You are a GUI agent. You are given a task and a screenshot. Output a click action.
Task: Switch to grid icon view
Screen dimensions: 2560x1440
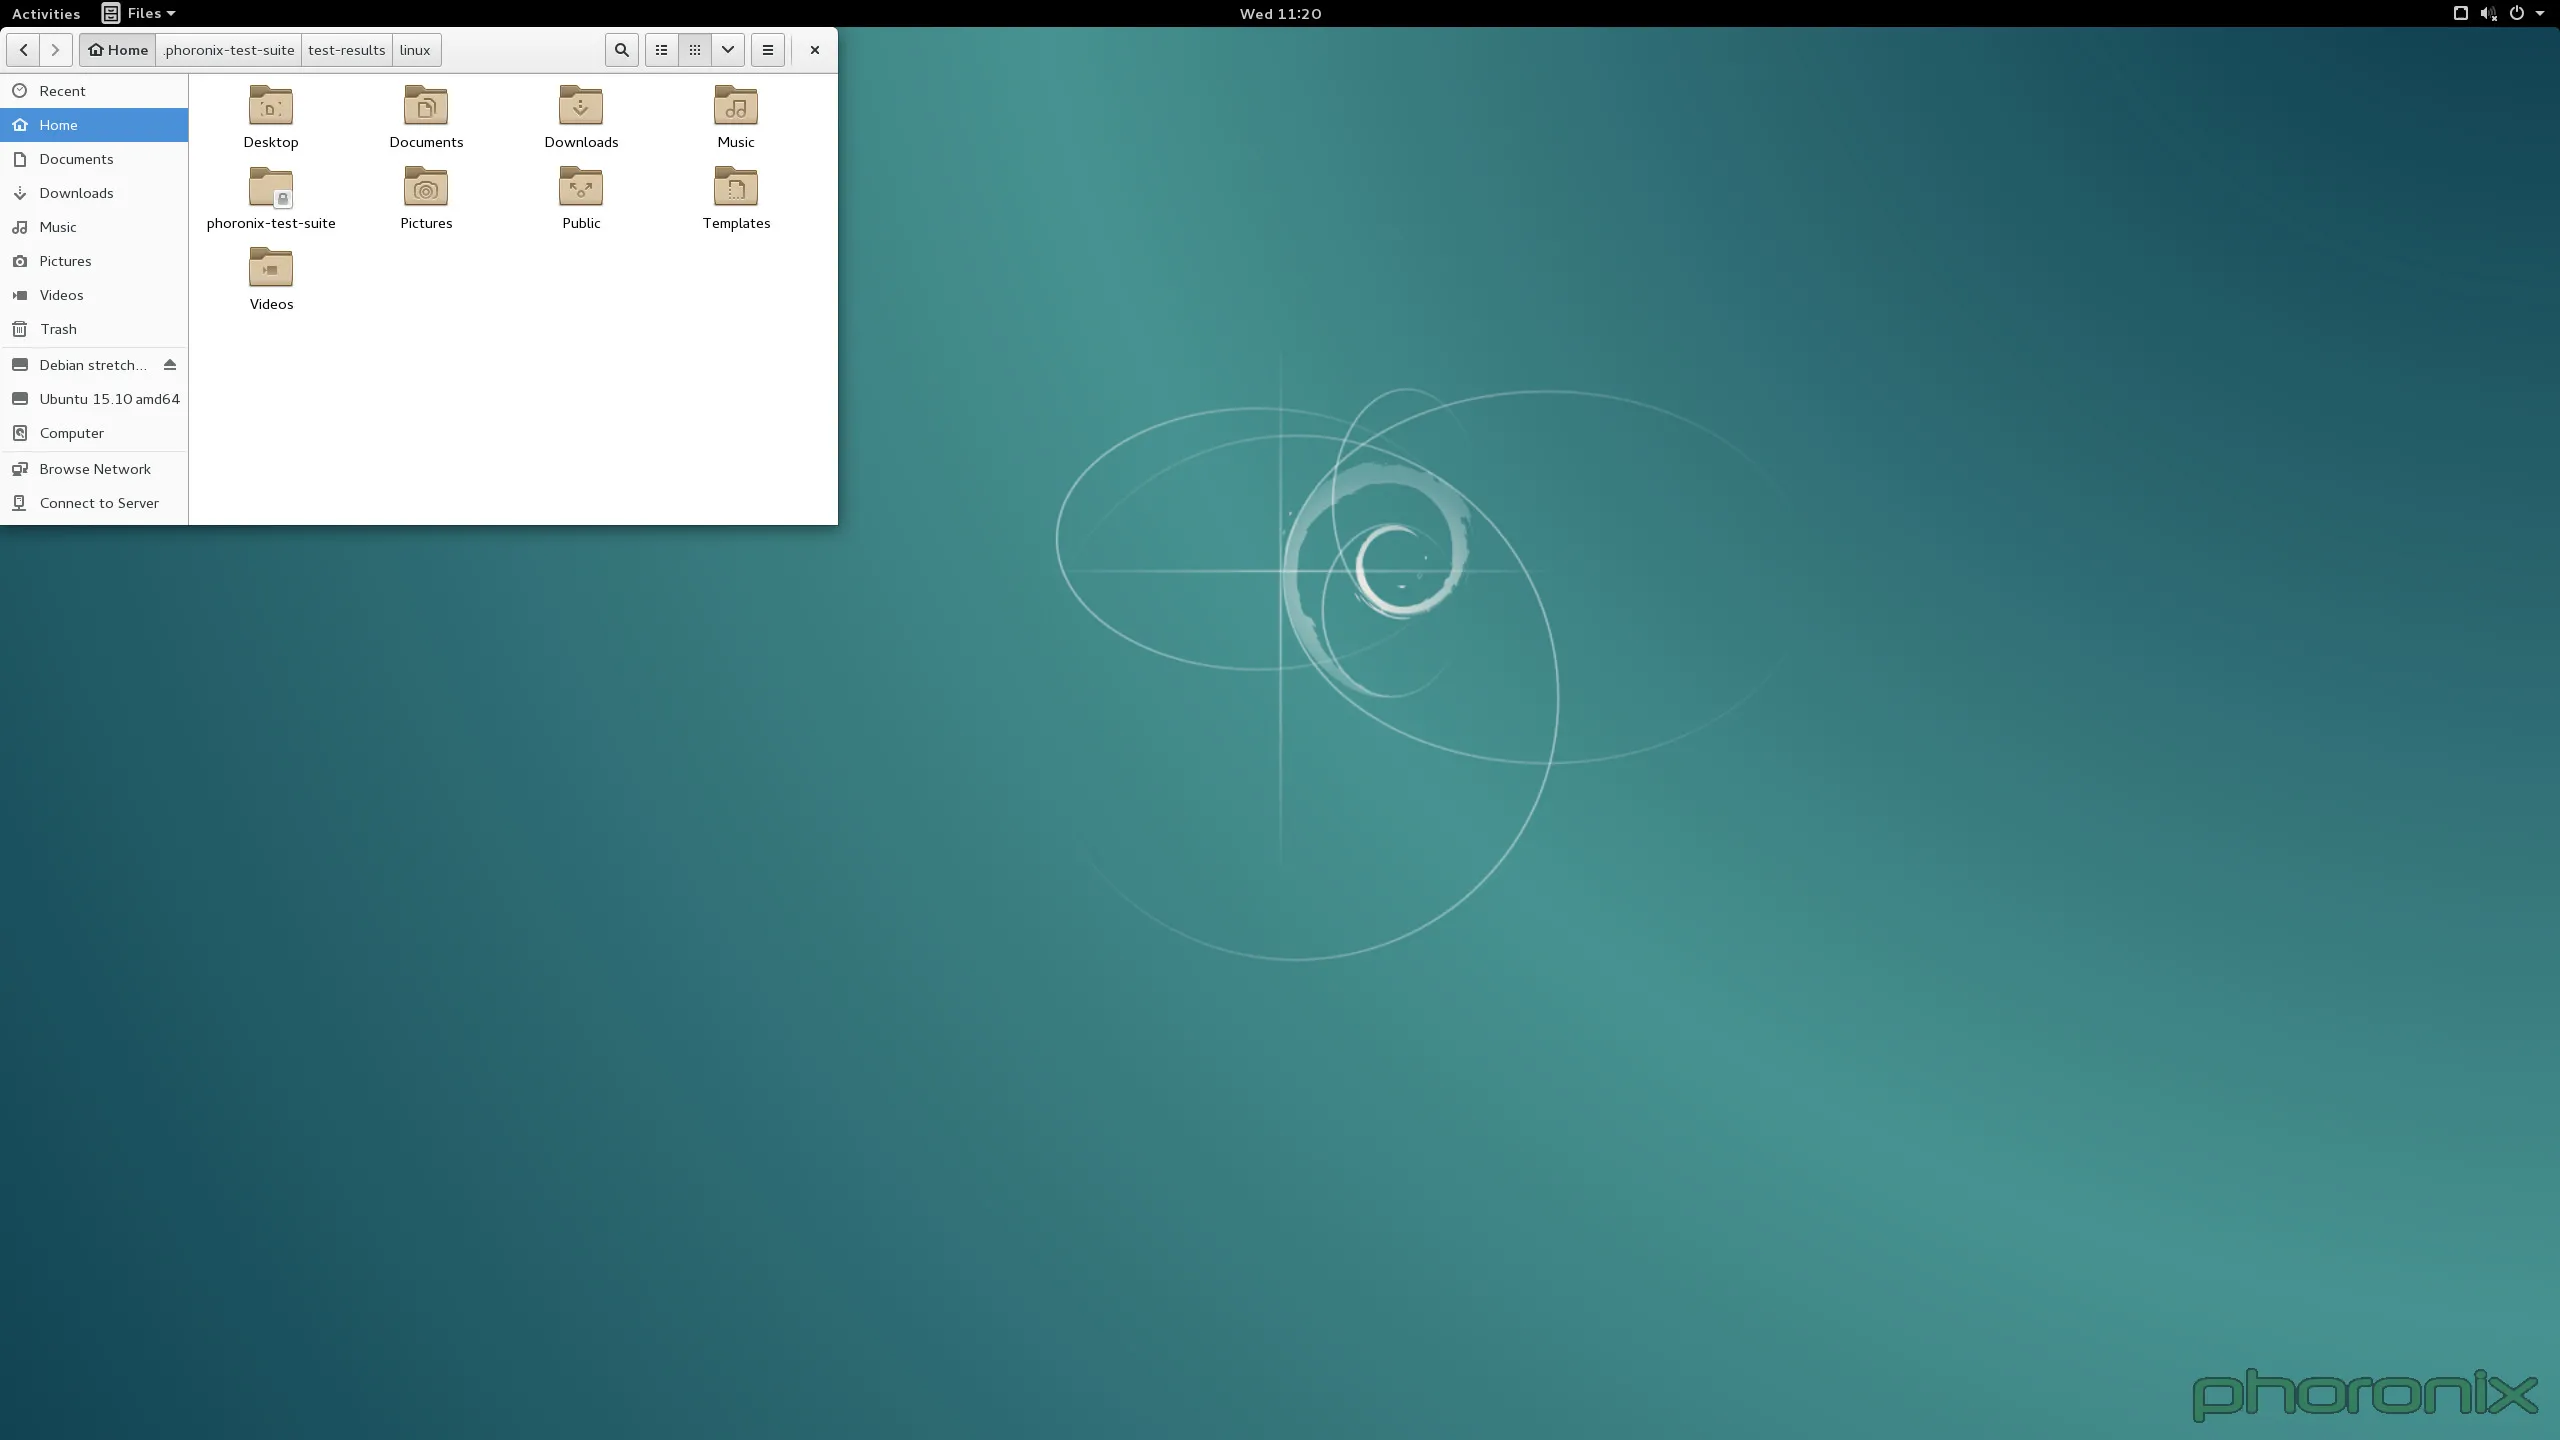tap(695, 50)
